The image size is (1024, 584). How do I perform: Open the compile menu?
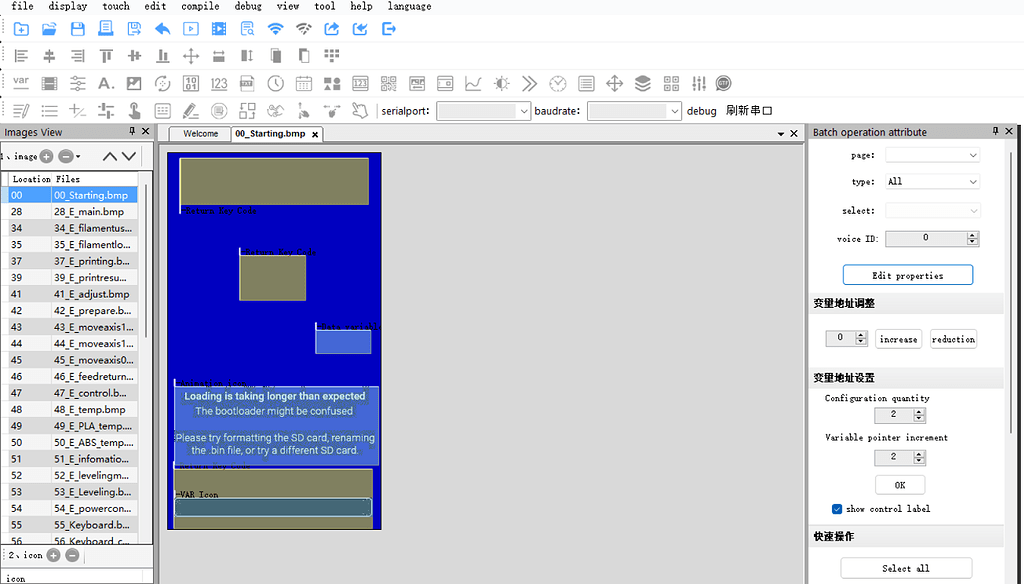pyautogui.click(x=200, y=6)
